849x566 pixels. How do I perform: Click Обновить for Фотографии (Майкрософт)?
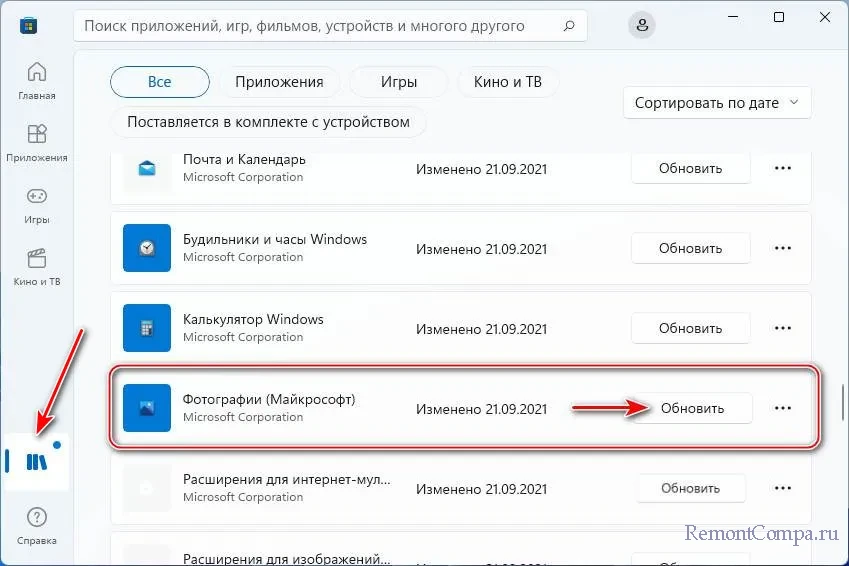click(691, 408)
